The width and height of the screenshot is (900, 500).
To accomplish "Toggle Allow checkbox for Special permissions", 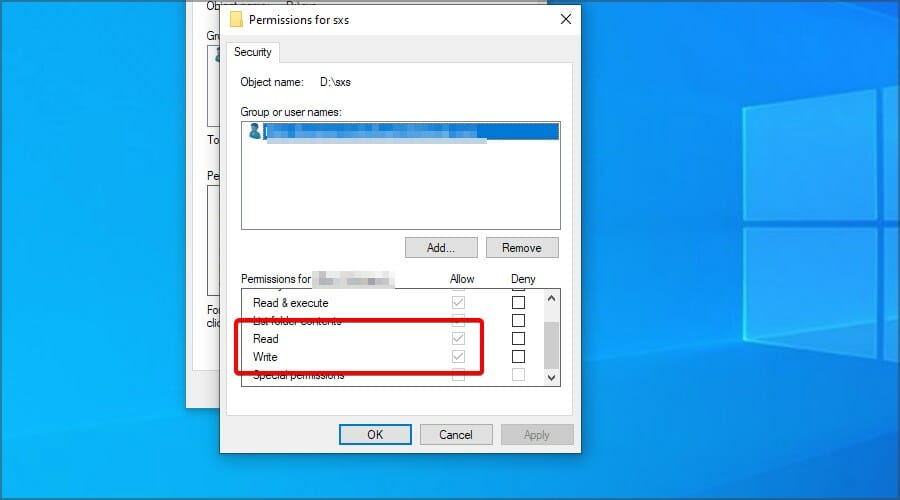I will click(458, 375).
